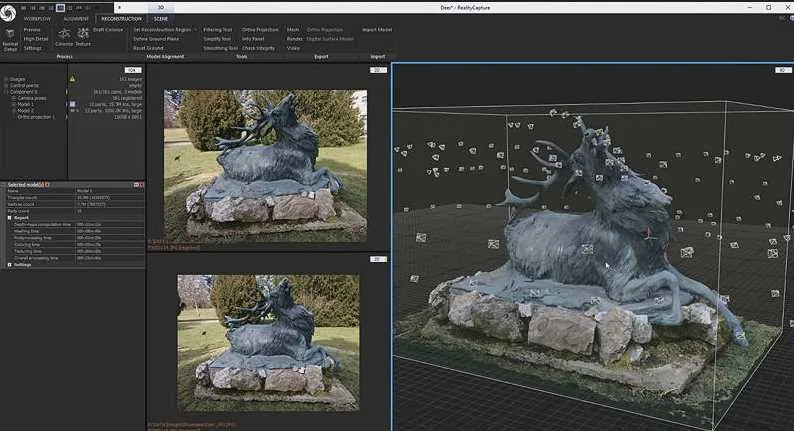794x431 pixels.
Task: Click the lower deer statue photo
Action: coord(268,343)
